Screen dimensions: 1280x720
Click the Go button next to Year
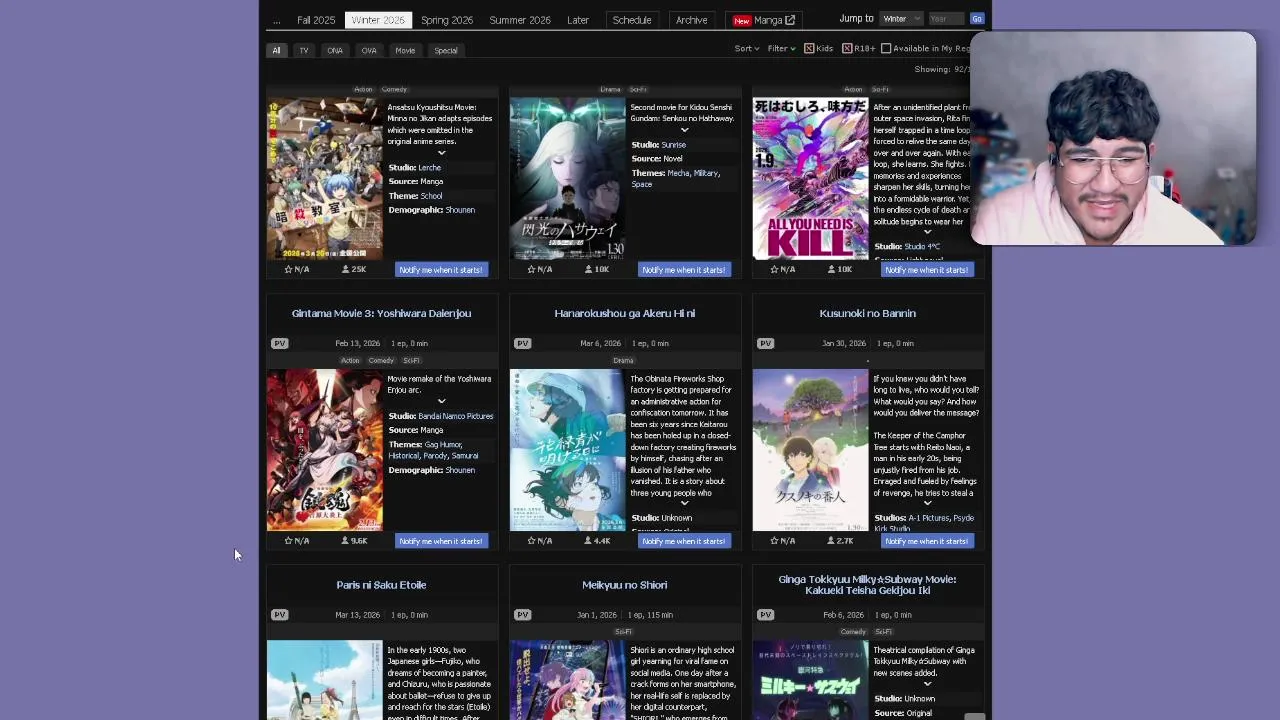coord(977,19)
